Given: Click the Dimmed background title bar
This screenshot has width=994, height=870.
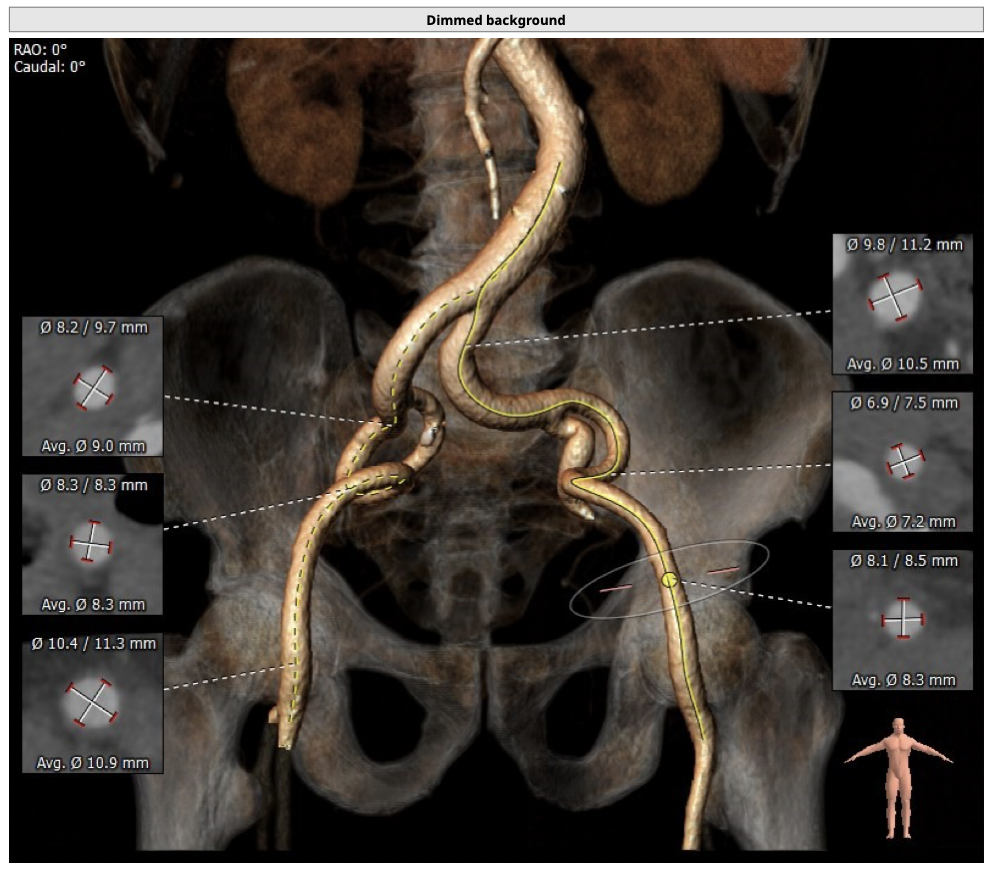Looking at the screenshot, I should coord(496,20).
